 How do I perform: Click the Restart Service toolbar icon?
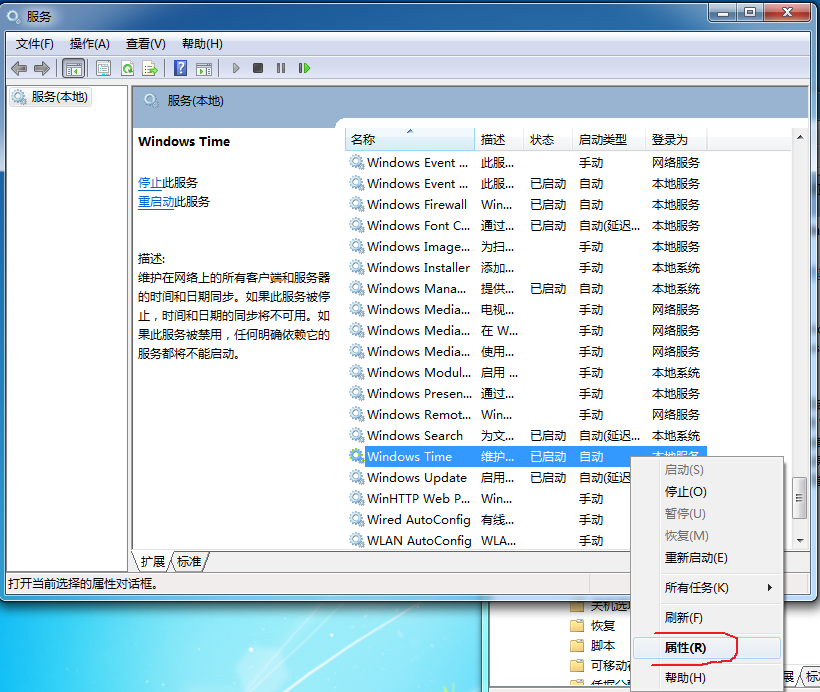304,68
